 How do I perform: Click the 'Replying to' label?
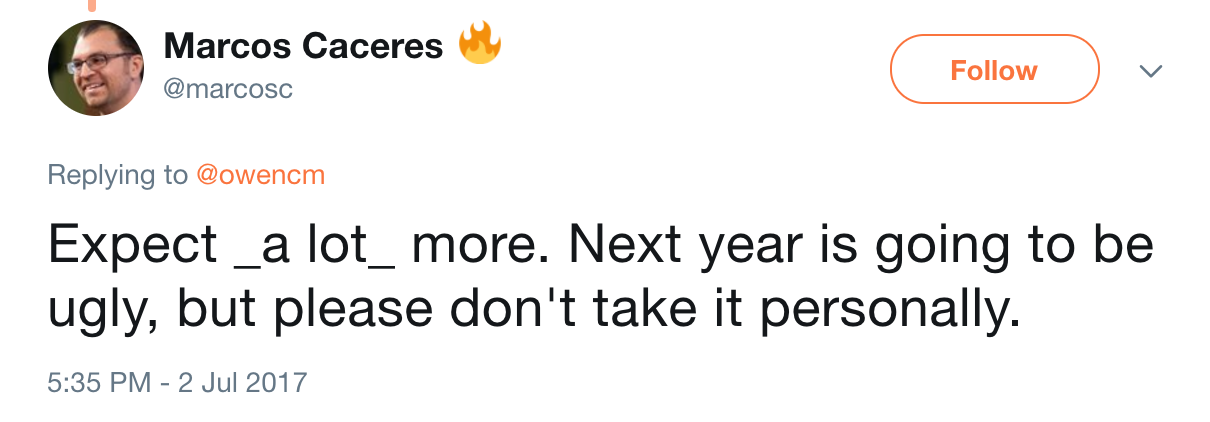pos(117,176)
